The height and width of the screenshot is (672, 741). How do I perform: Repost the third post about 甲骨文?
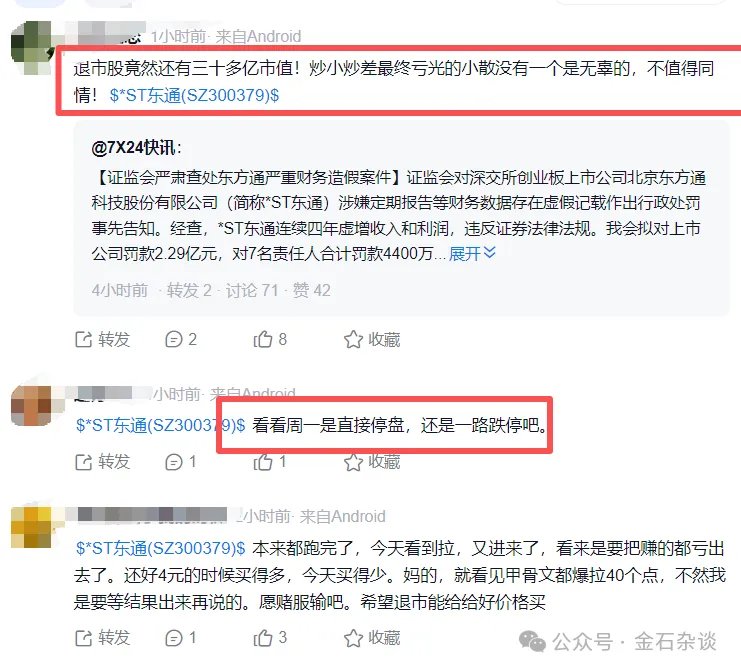102,638
